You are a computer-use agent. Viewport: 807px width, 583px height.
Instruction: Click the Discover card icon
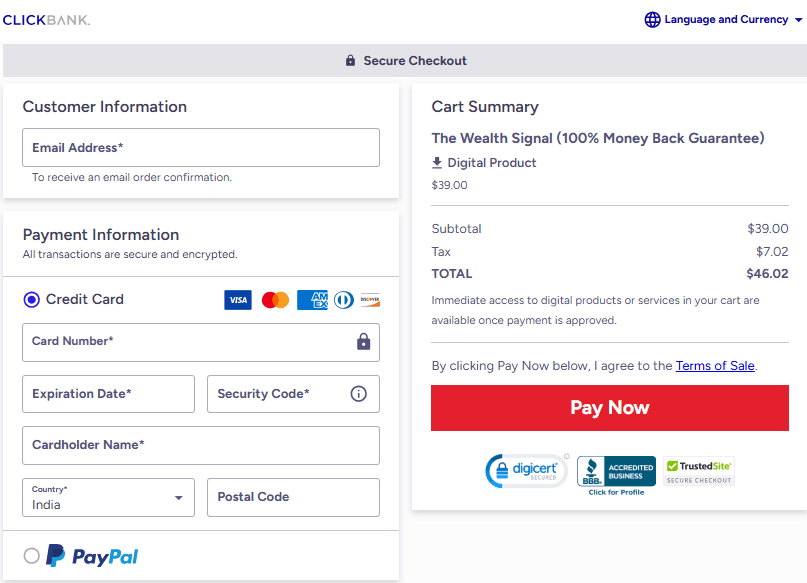click(370, 299)
